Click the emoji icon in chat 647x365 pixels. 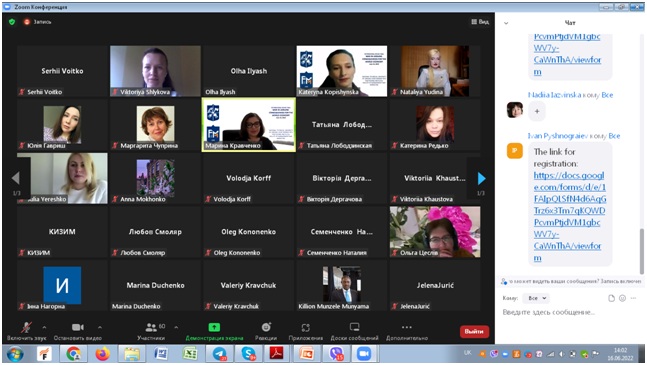[622, 298]
